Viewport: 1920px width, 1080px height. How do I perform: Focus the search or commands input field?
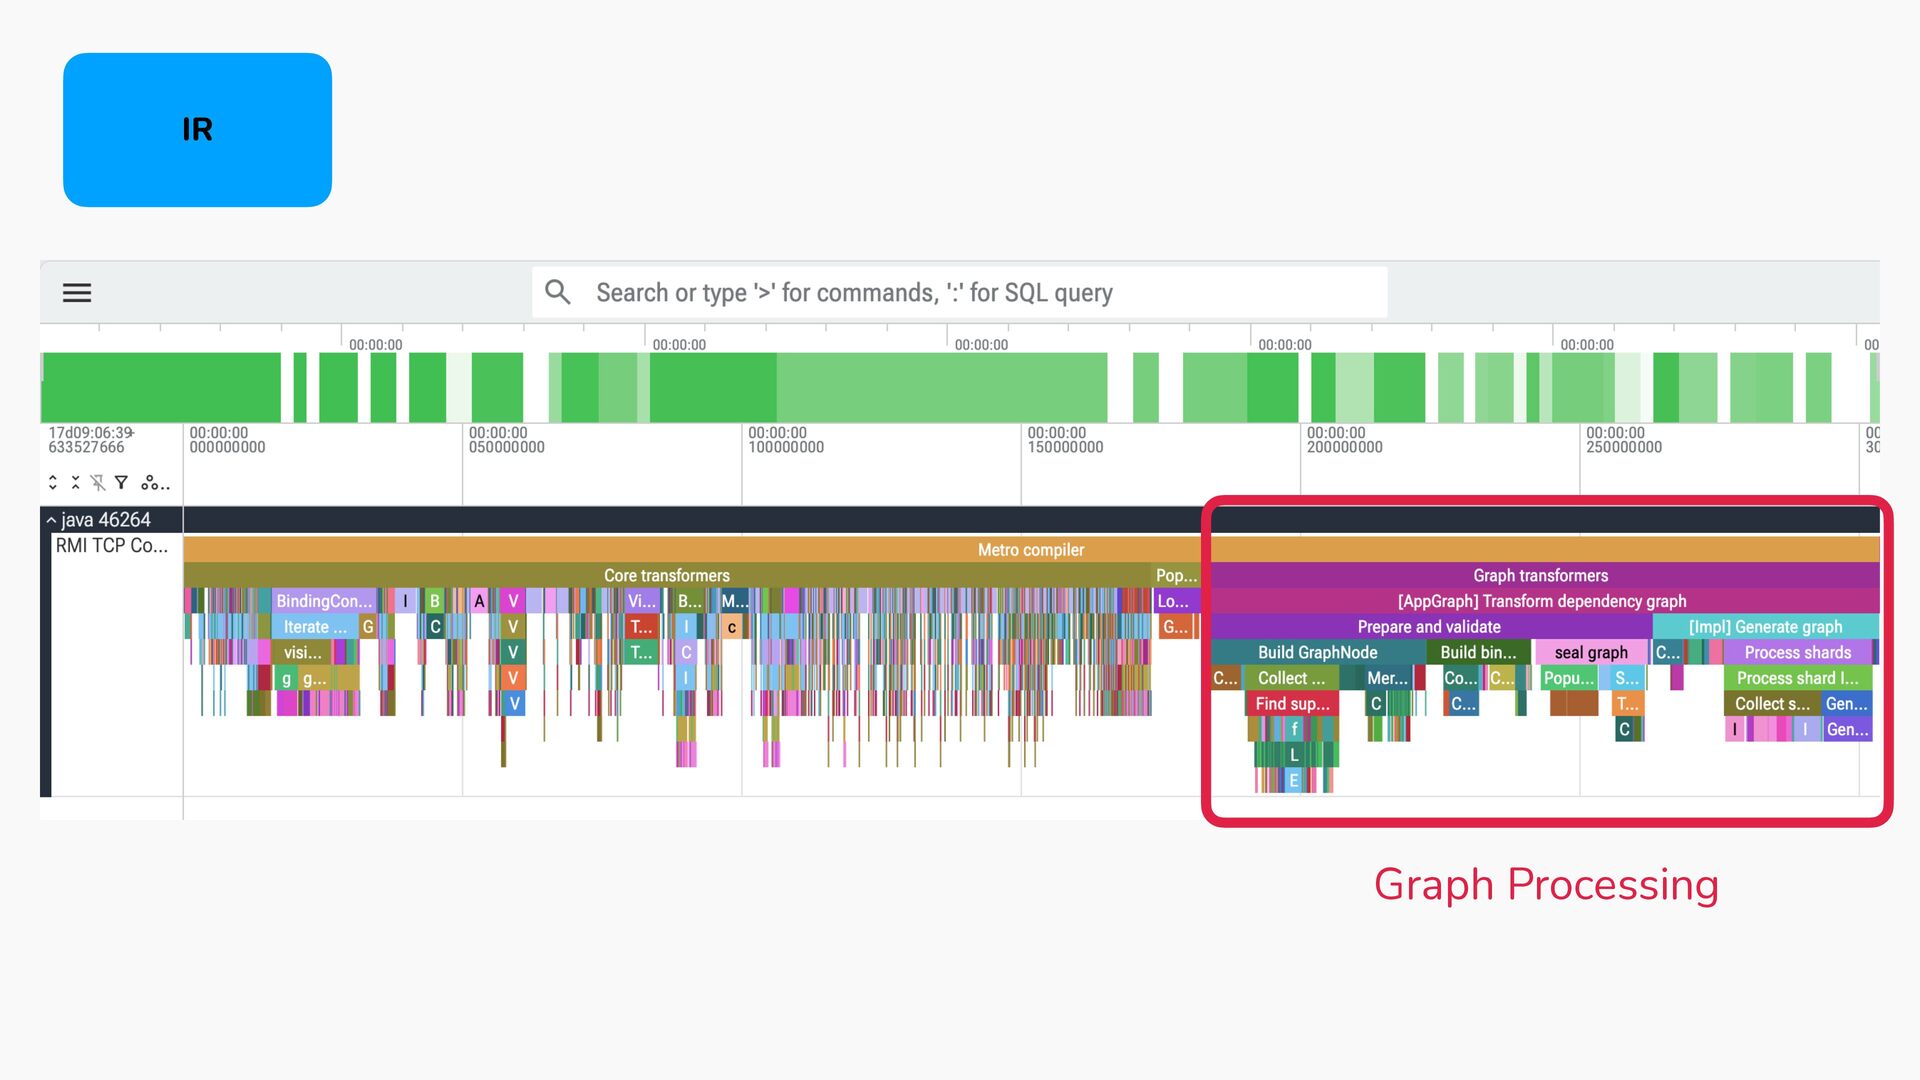(960, 292)
